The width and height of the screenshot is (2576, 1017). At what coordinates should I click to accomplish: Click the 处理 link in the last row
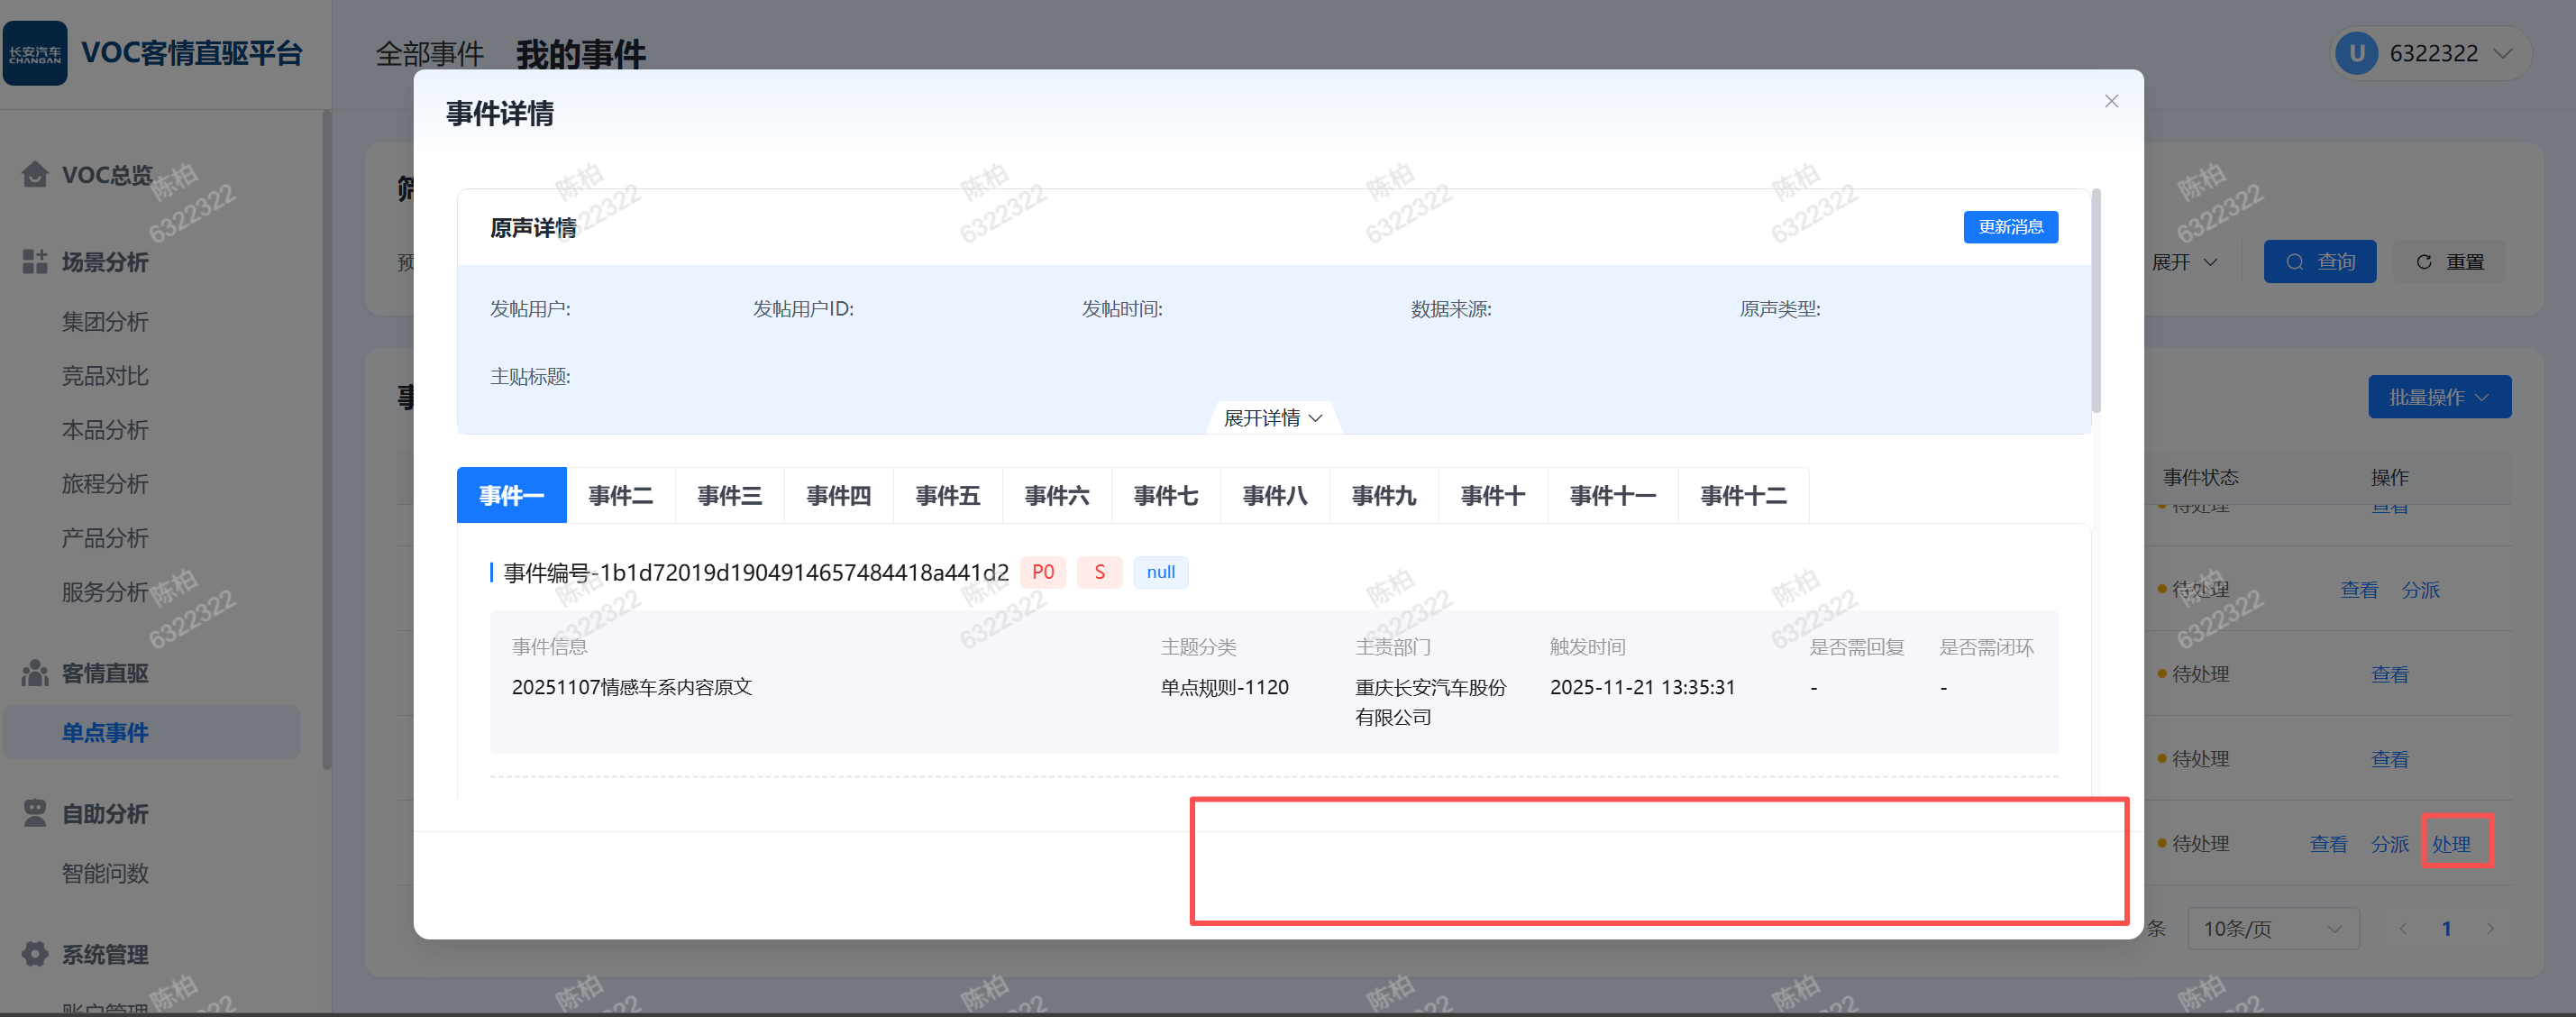tap(2451, 844)
